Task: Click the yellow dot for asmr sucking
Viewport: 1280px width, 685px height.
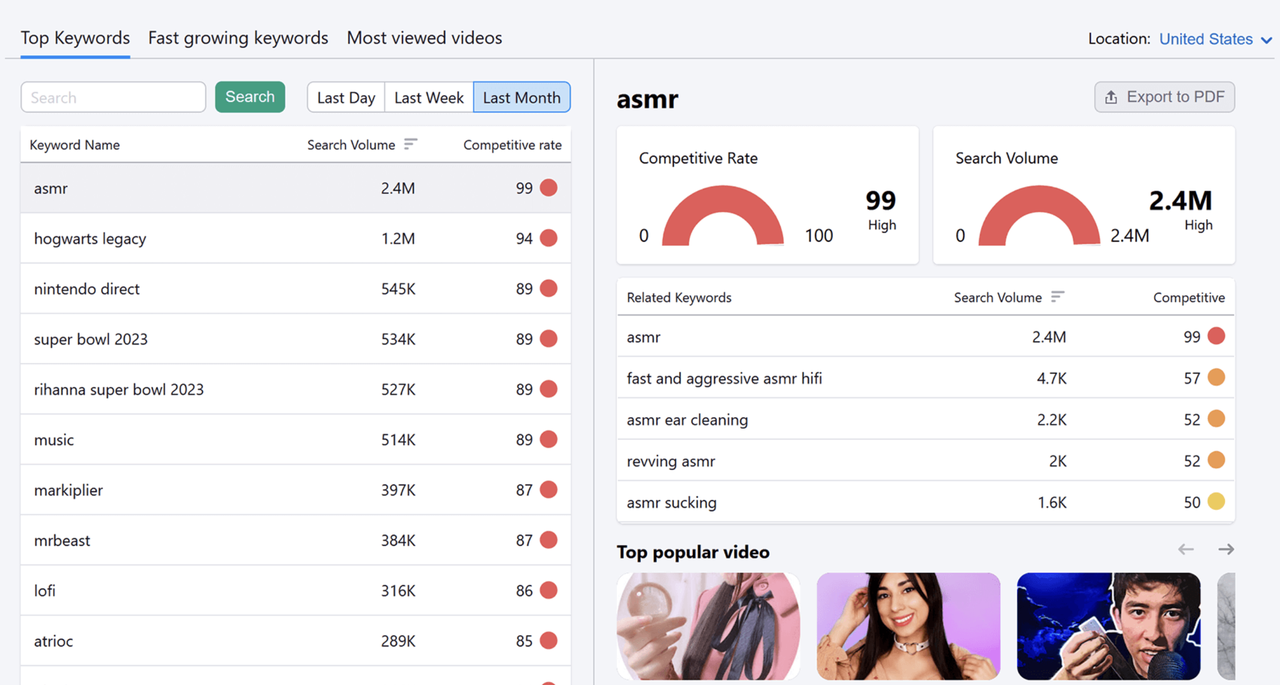Action: point(1216,502)
